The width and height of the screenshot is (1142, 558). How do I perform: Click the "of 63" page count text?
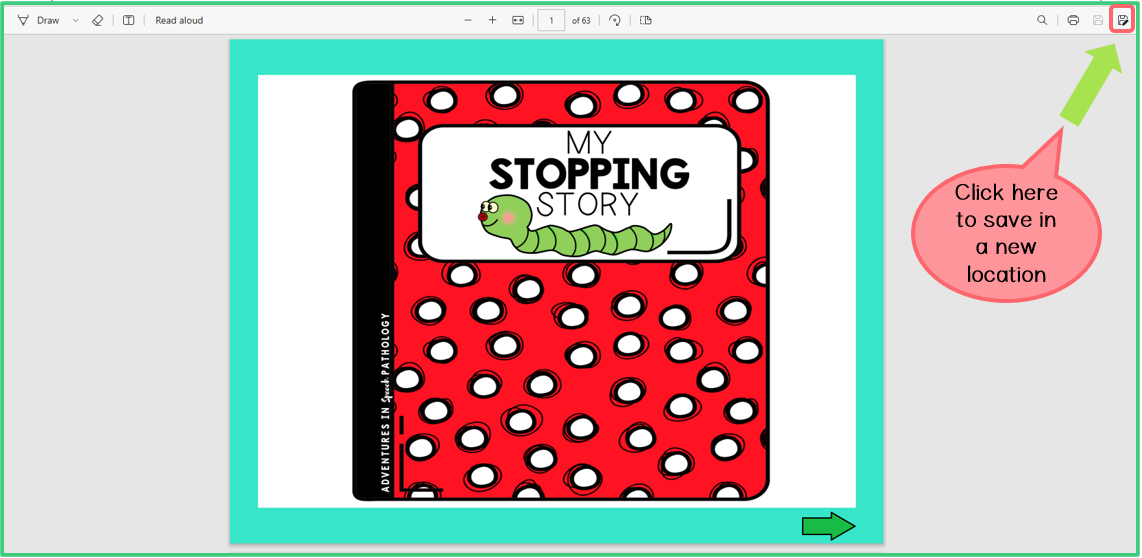click(581, 20)
